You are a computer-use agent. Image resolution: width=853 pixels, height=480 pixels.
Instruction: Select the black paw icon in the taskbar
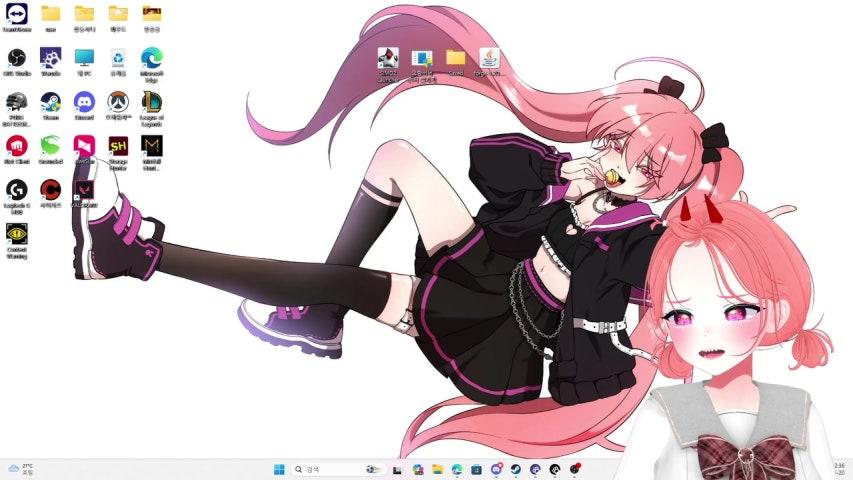click(555, 469)
